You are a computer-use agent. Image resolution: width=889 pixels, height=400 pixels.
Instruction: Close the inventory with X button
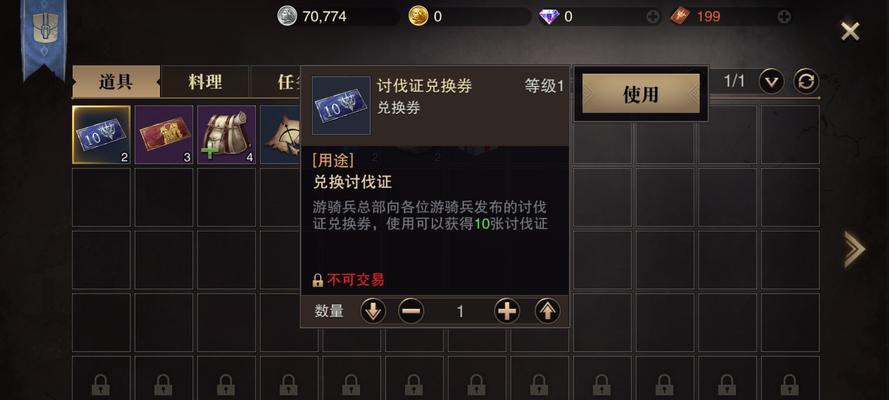850,31
